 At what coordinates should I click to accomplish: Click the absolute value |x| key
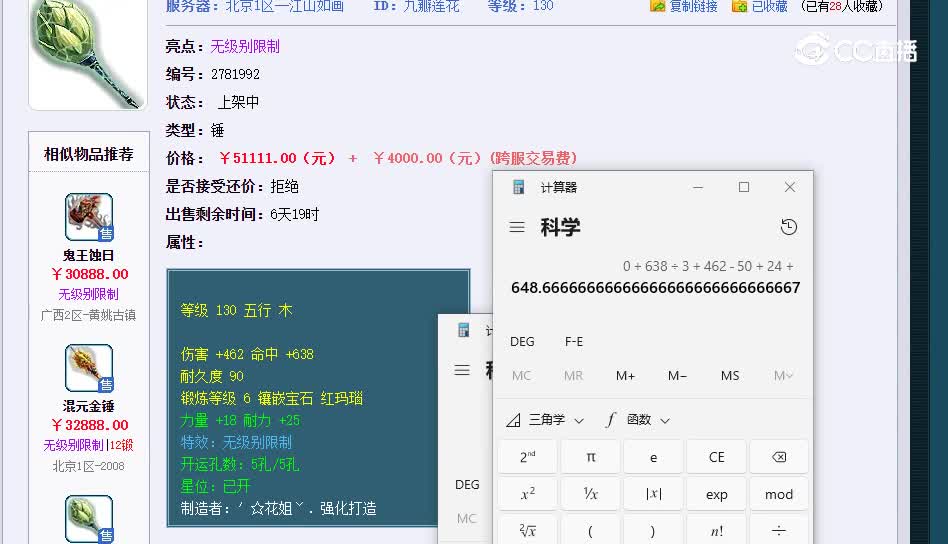point(654,494)
